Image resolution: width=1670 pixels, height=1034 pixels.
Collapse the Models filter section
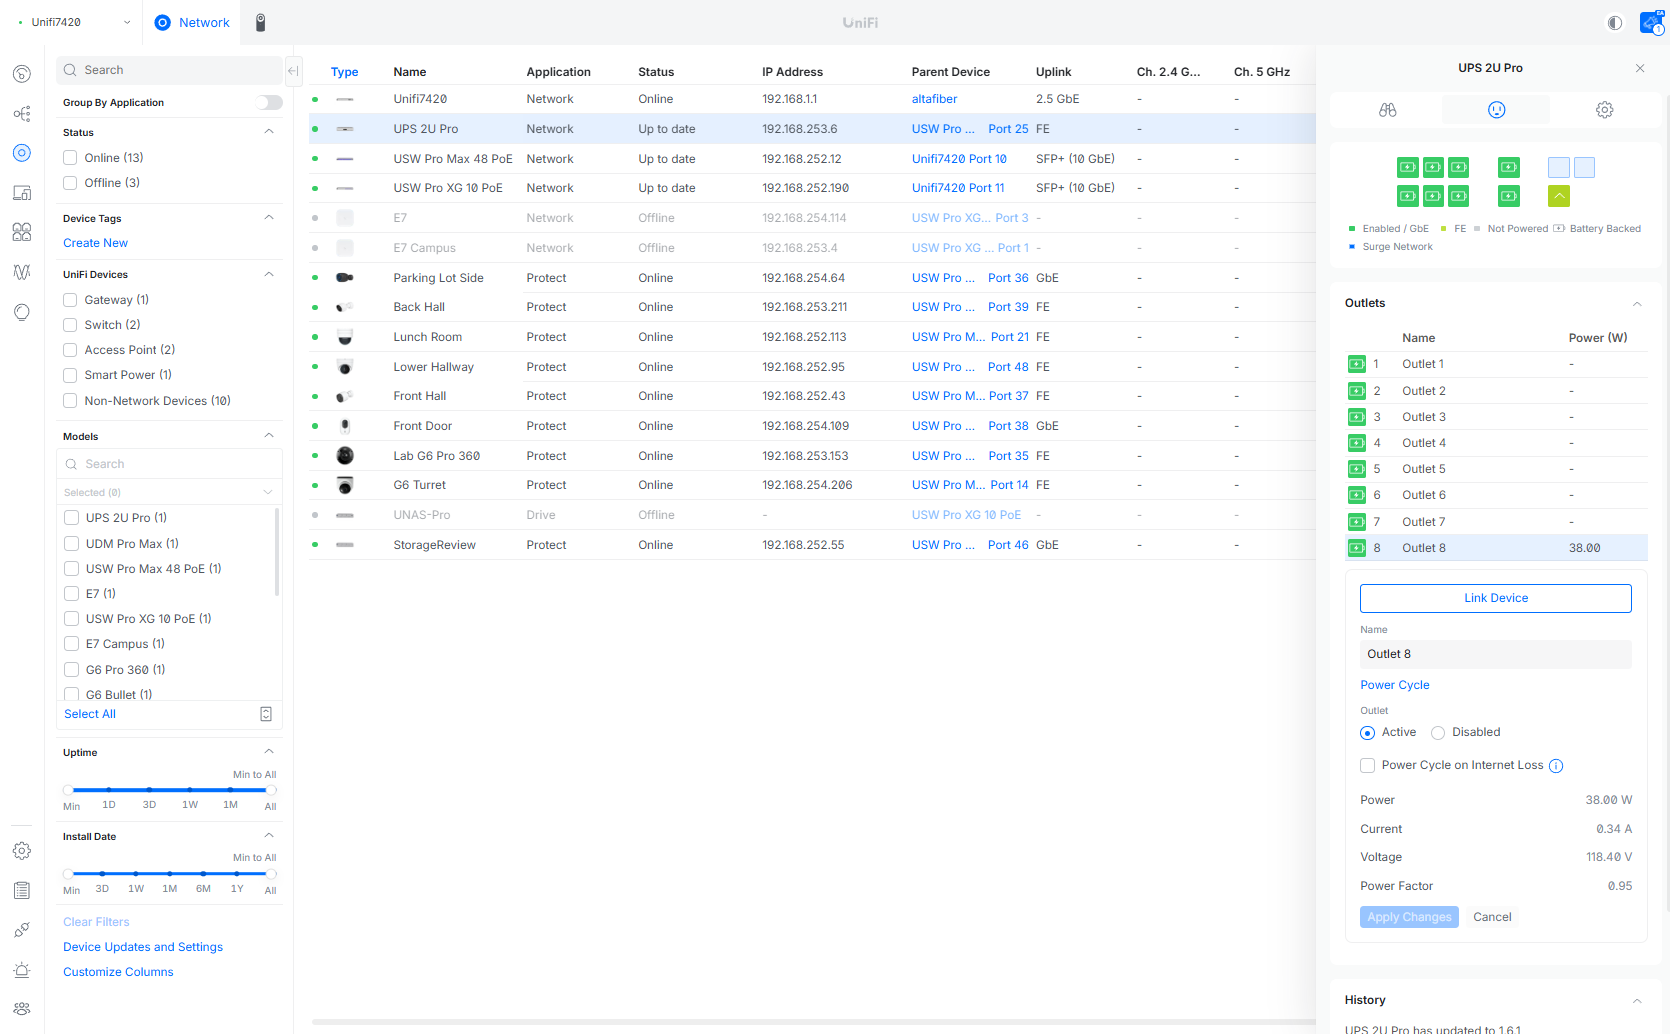269,436
